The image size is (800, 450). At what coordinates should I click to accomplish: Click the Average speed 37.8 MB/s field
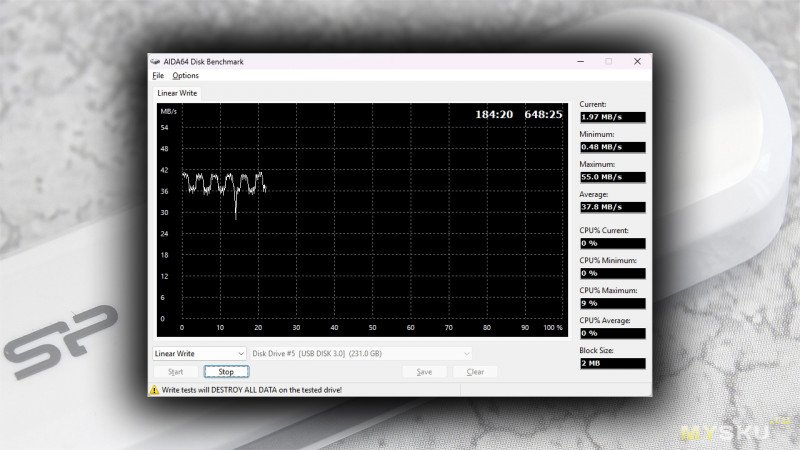(612, 207)
